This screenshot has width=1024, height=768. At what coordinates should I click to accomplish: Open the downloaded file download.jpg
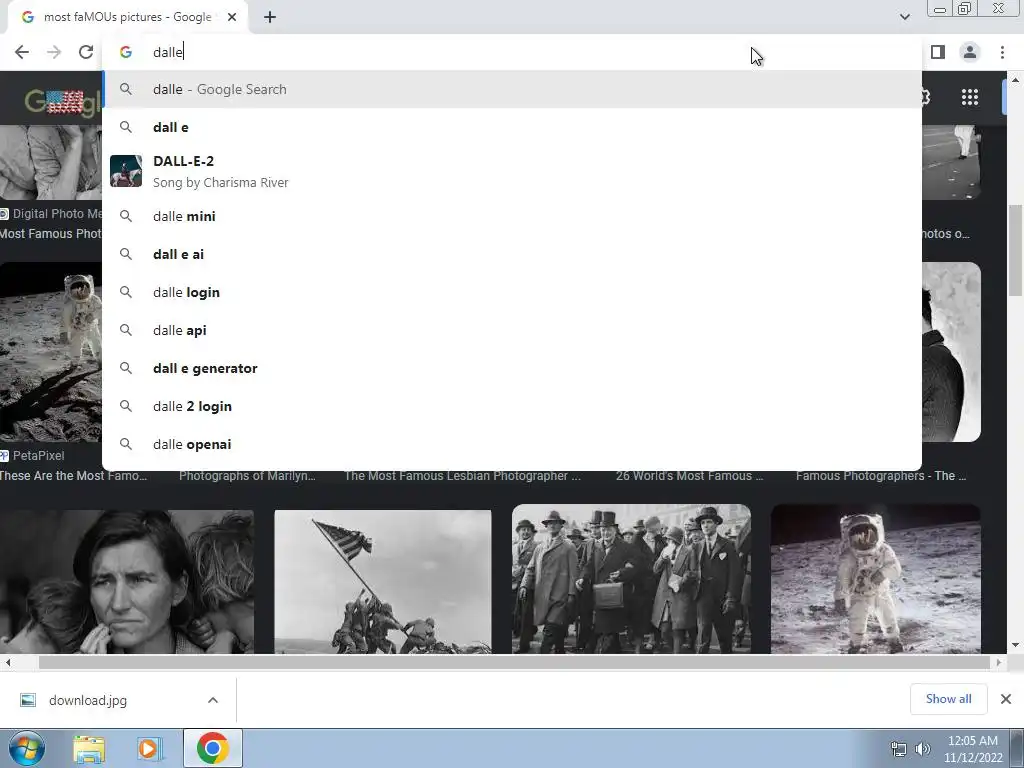(88, 701)
